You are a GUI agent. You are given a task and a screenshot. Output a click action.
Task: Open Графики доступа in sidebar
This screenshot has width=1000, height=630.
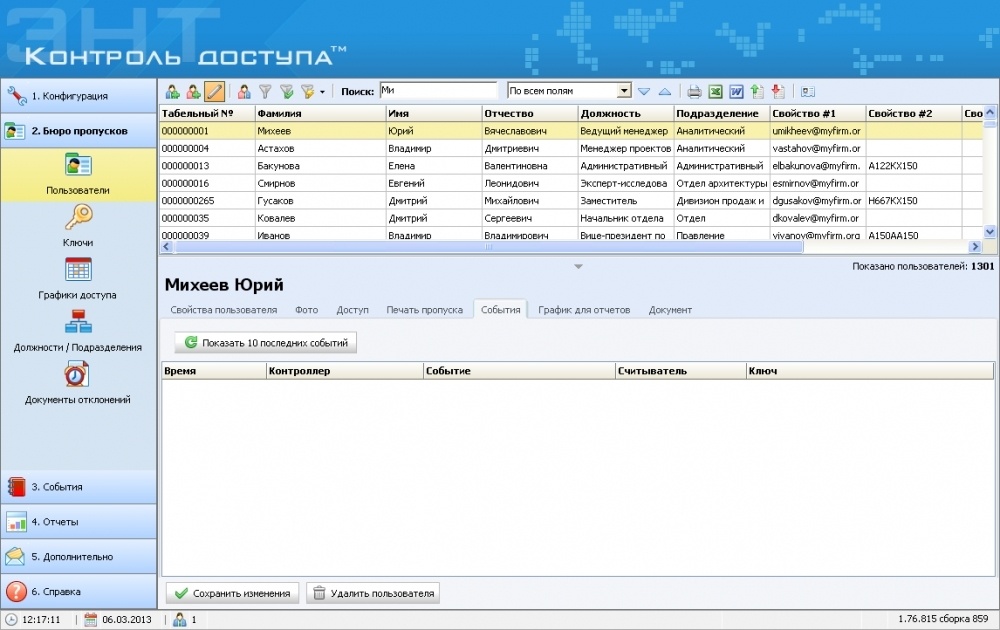(x=78, y=278)
